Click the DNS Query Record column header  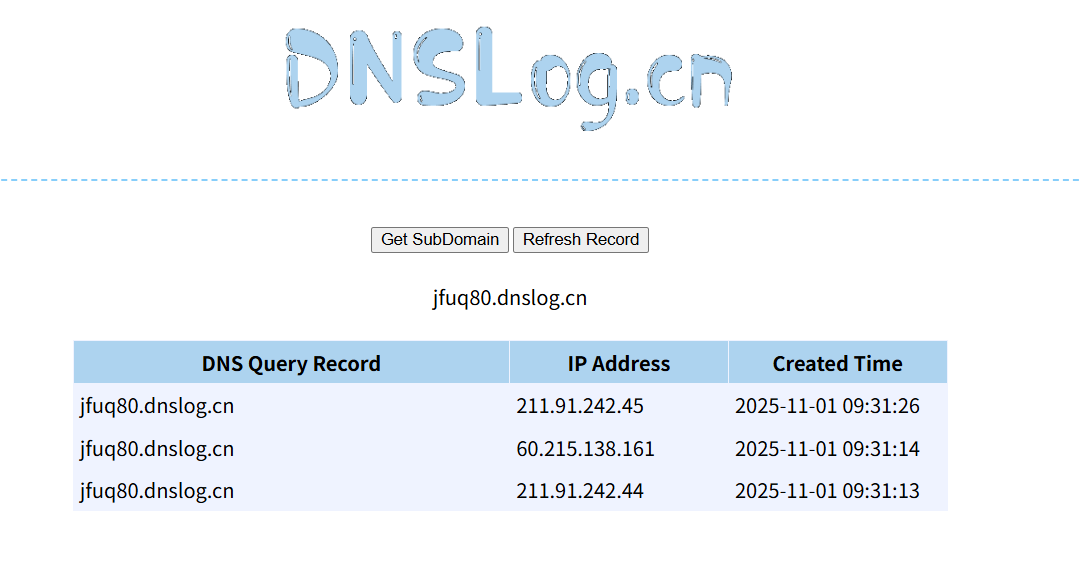point(291,363)
